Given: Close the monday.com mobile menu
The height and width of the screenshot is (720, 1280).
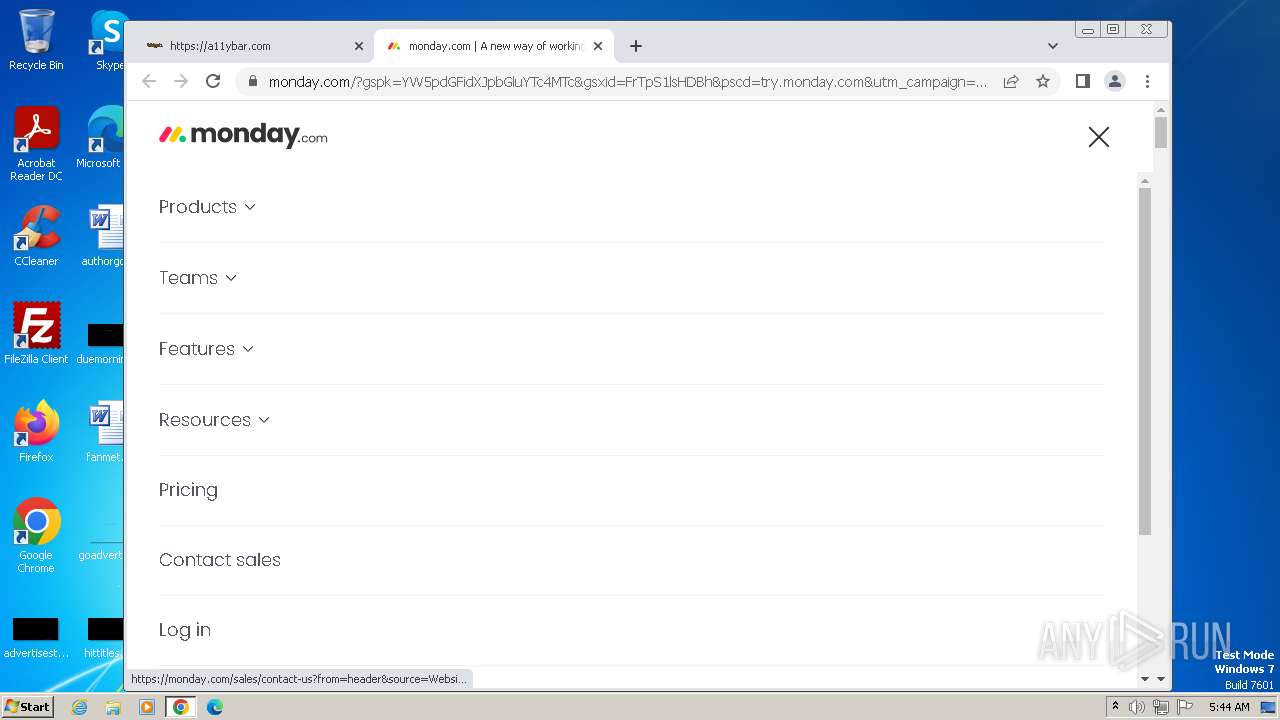Looking at the screenshot, I should tap(1099, 137).
